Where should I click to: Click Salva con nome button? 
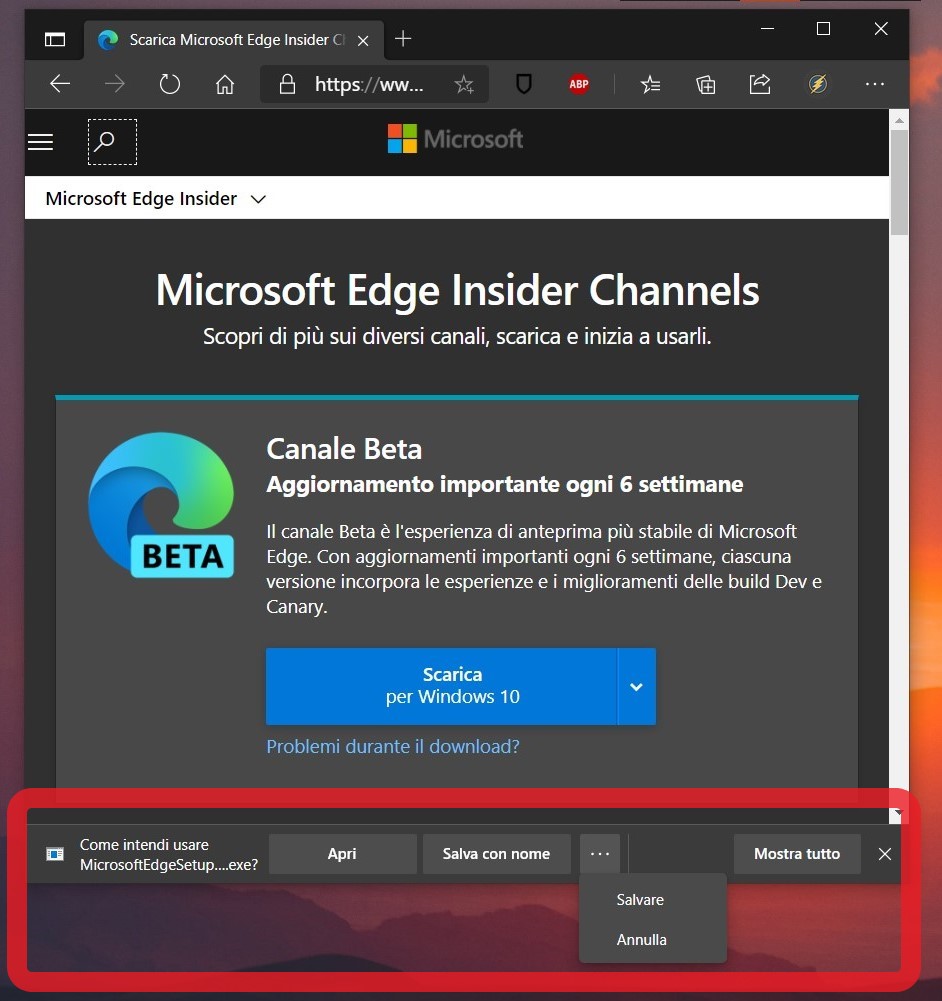tap(497, 854)
